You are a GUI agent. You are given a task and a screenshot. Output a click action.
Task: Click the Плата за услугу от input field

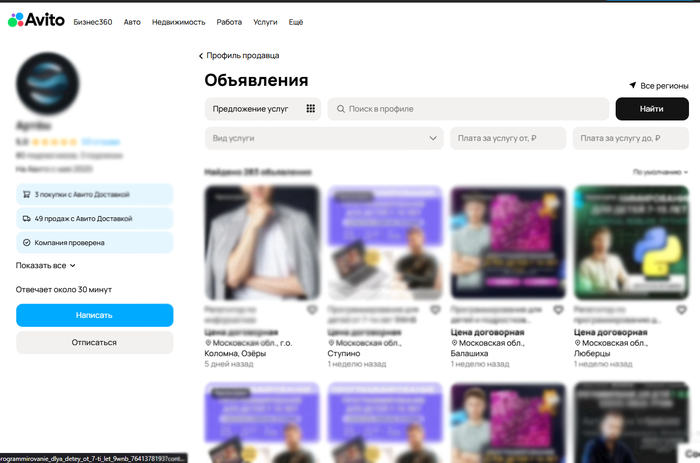pos(508,138)
